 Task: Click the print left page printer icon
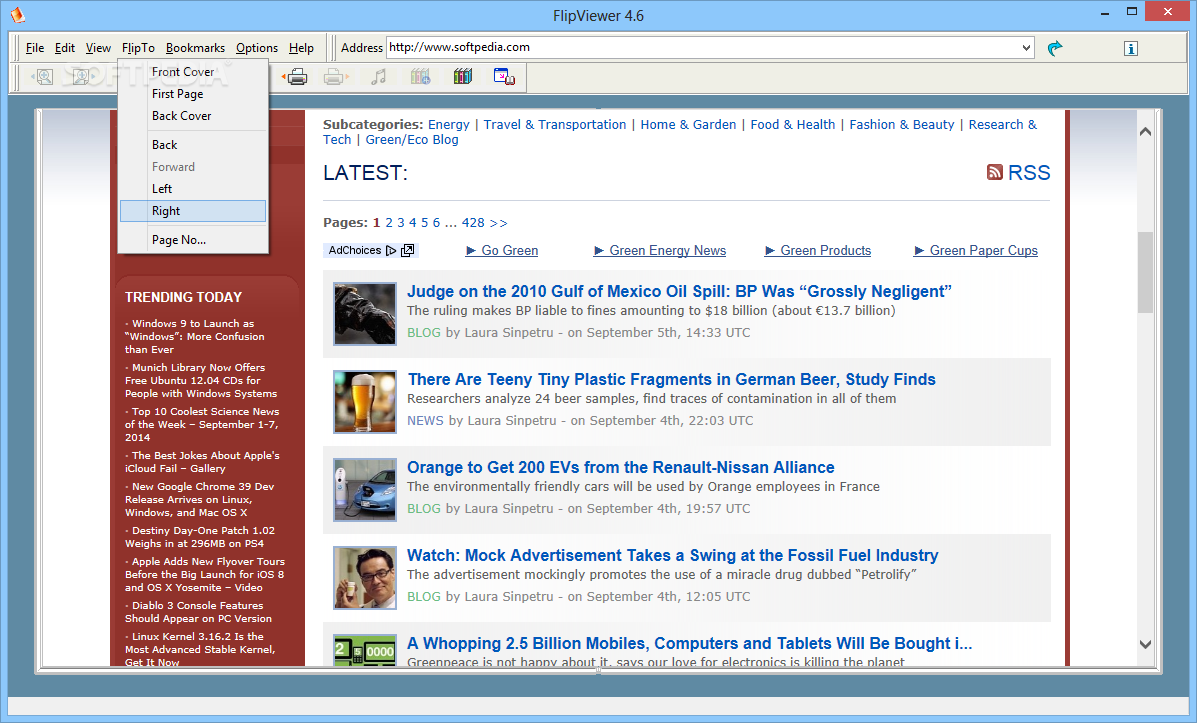[295, 76]
